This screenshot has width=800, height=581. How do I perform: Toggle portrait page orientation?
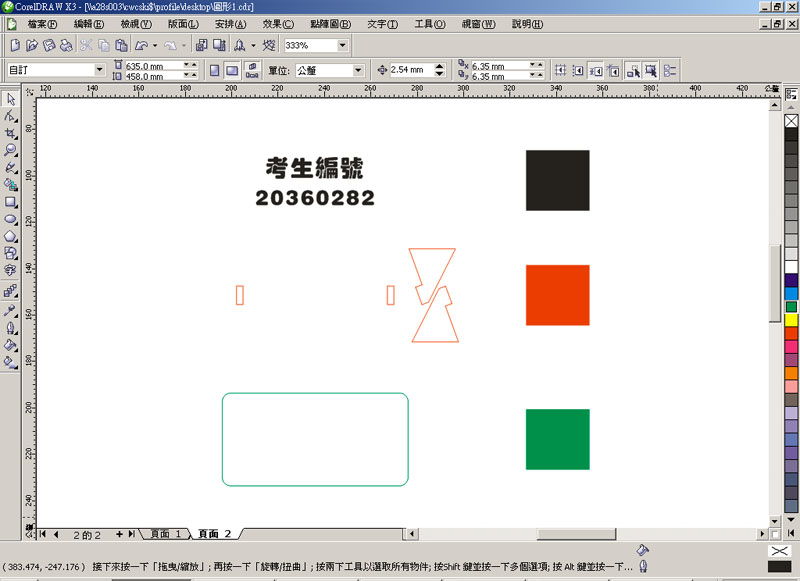coord(214,70)
